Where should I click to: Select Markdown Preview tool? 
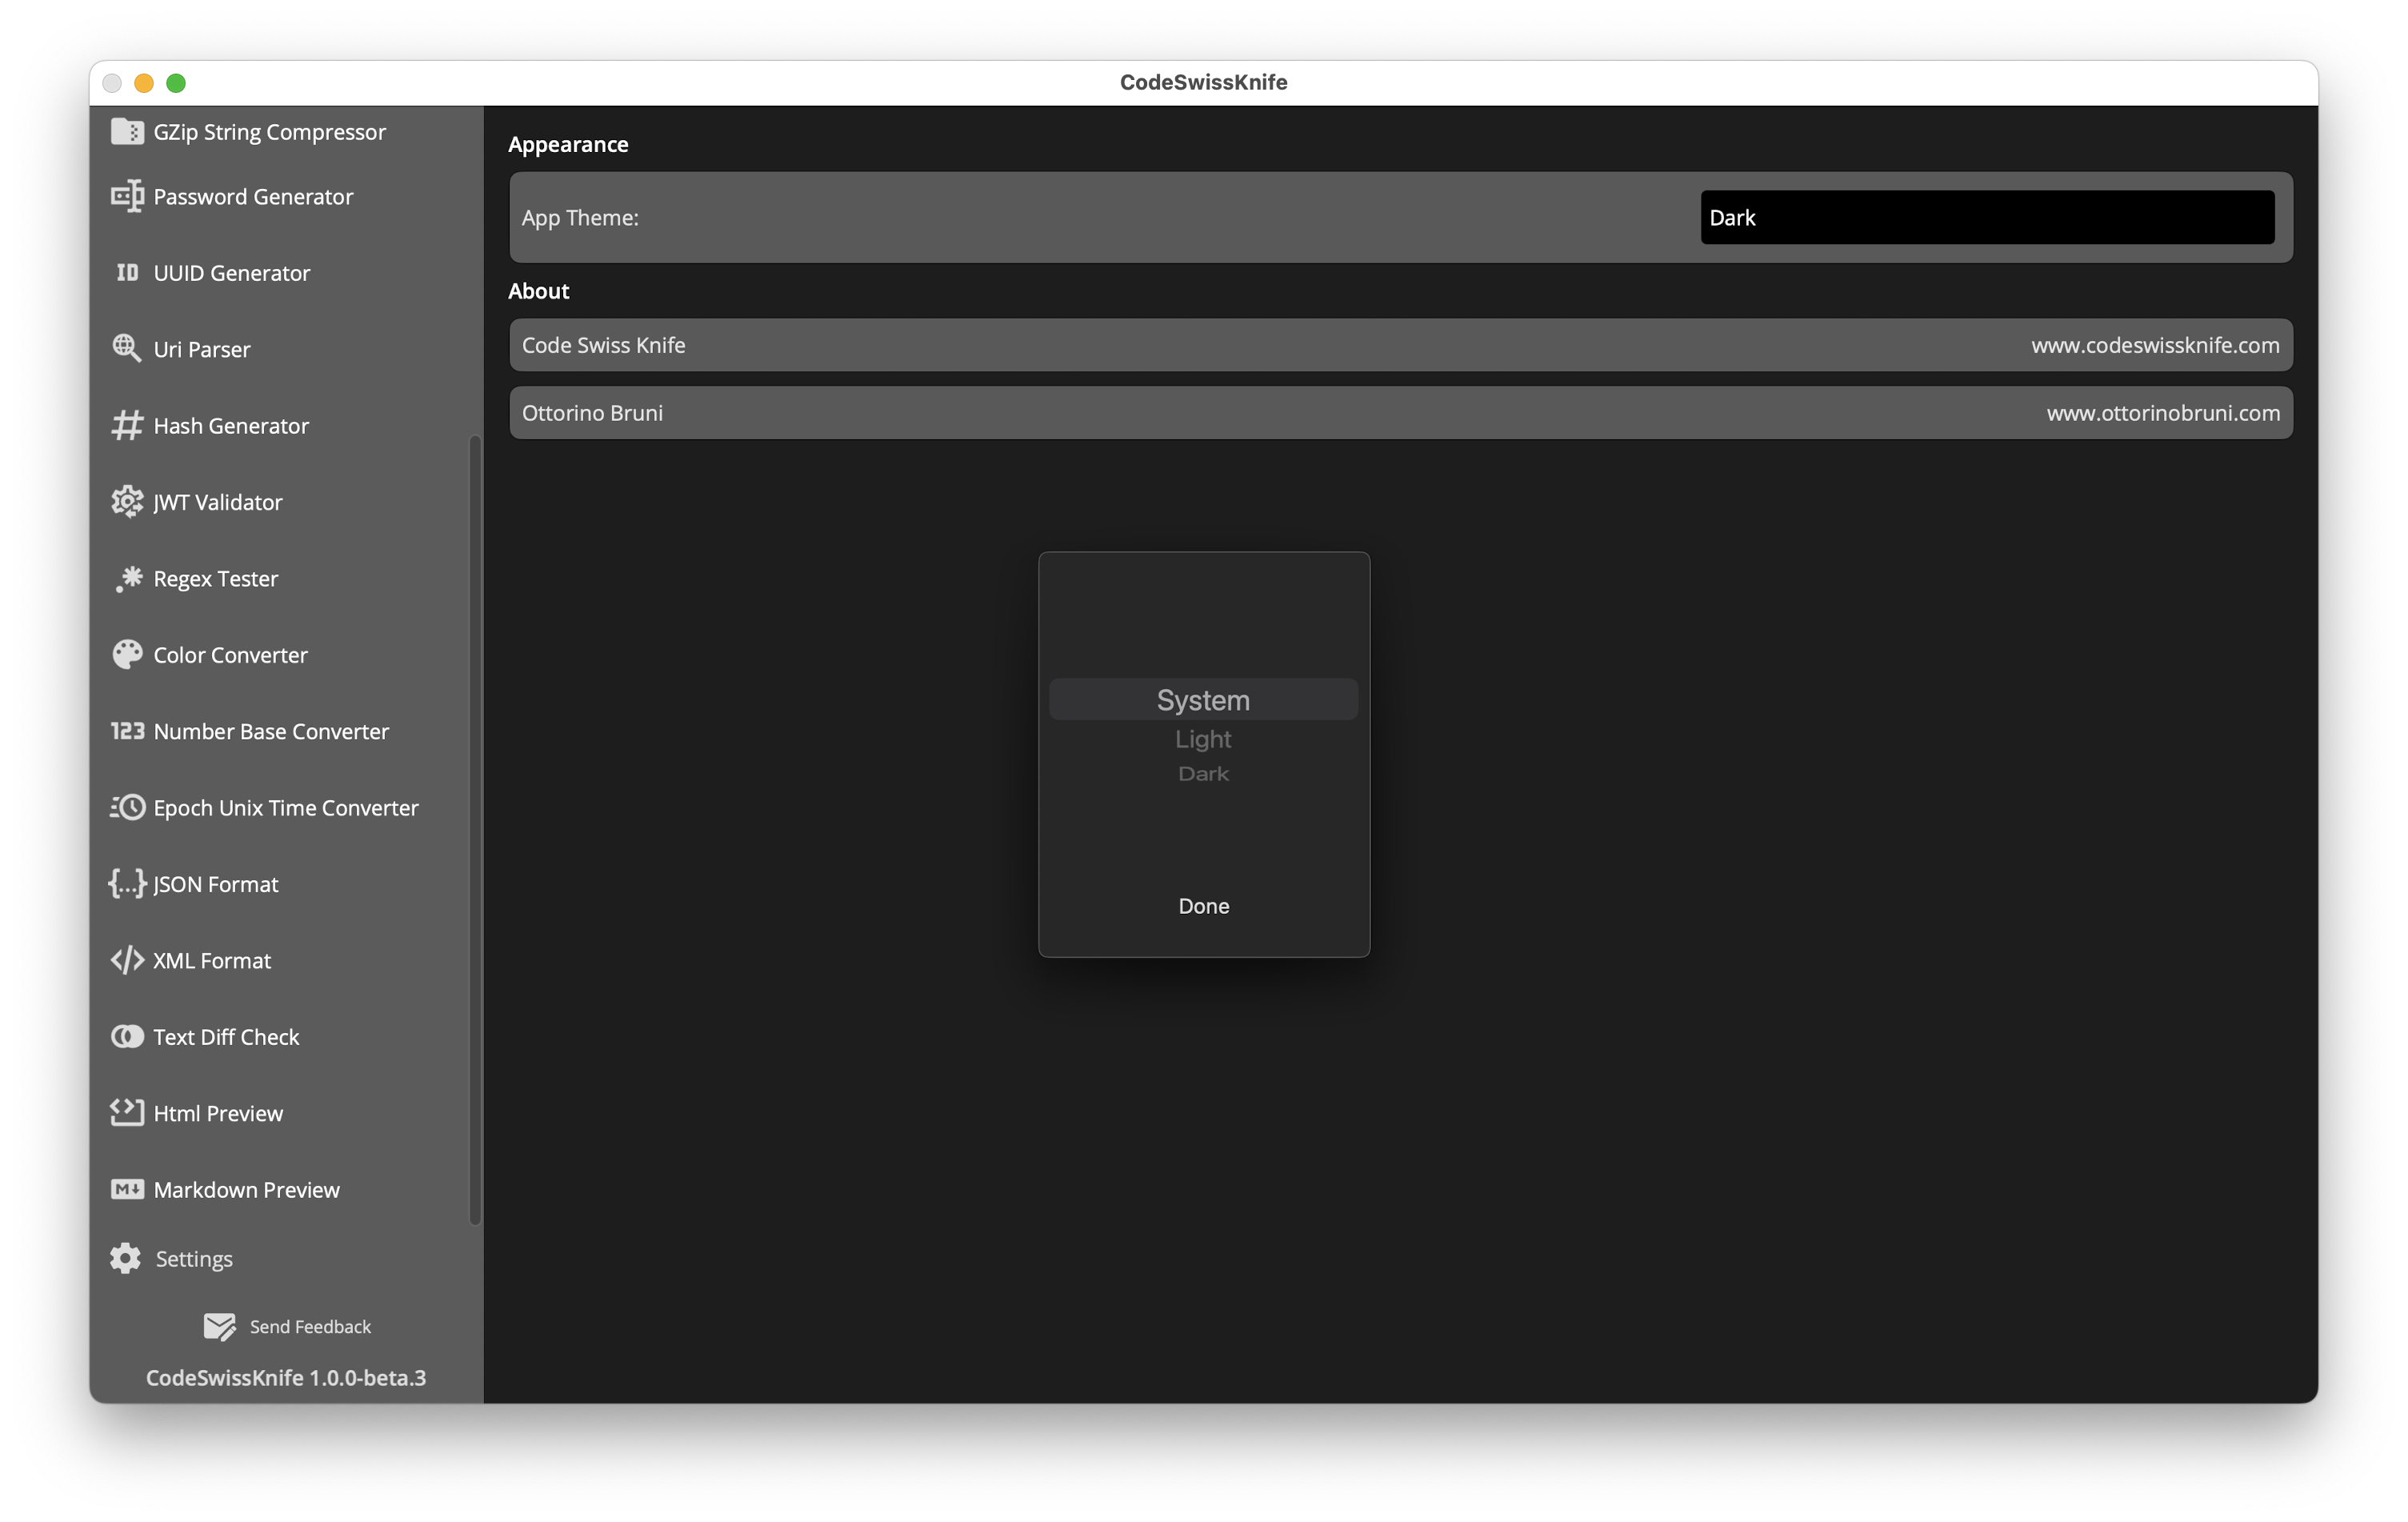(x=246, y=1190)
